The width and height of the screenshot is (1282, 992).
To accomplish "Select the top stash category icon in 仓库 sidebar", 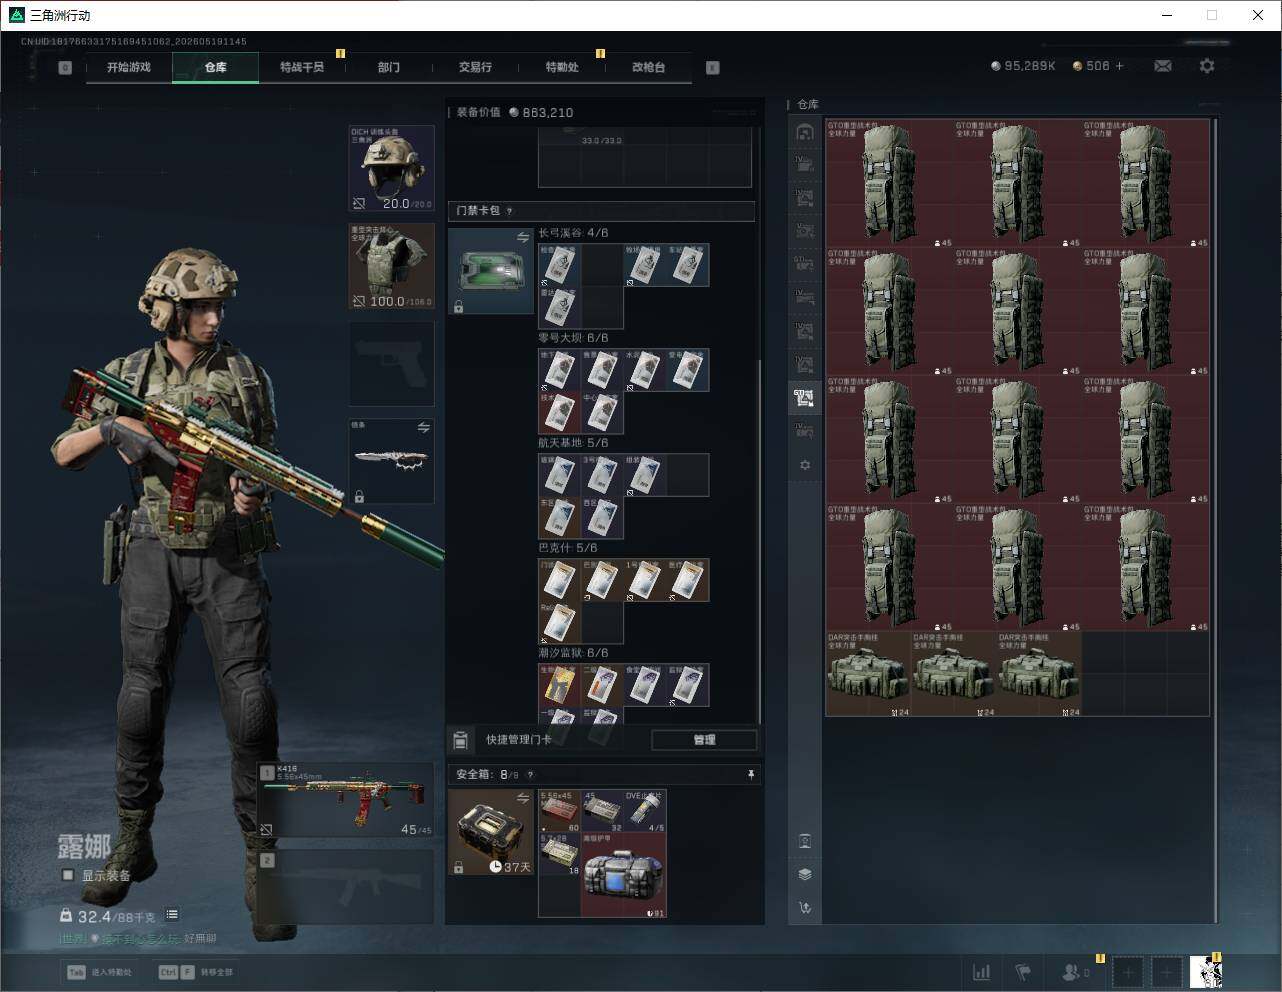I will pyautogui.click(x=805, y=132).
